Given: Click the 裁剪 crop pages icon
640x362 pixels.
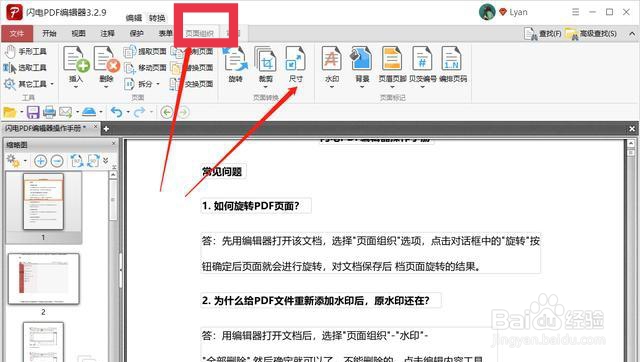Looking at the screenshot, I should pos(266,59).
